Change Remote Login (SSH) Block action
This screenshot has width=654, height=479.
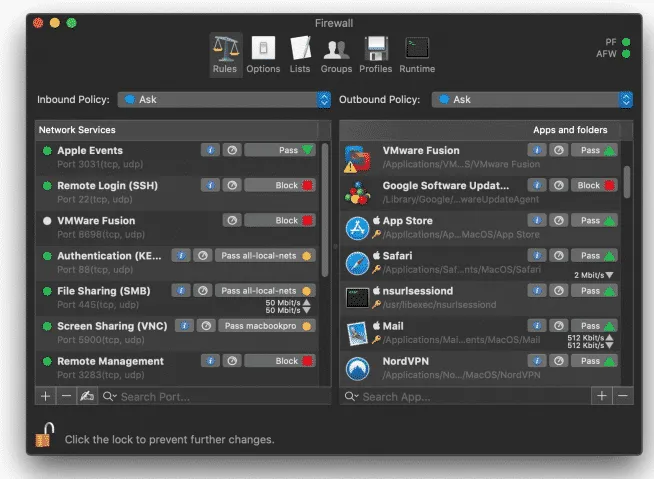pos(280,185)
